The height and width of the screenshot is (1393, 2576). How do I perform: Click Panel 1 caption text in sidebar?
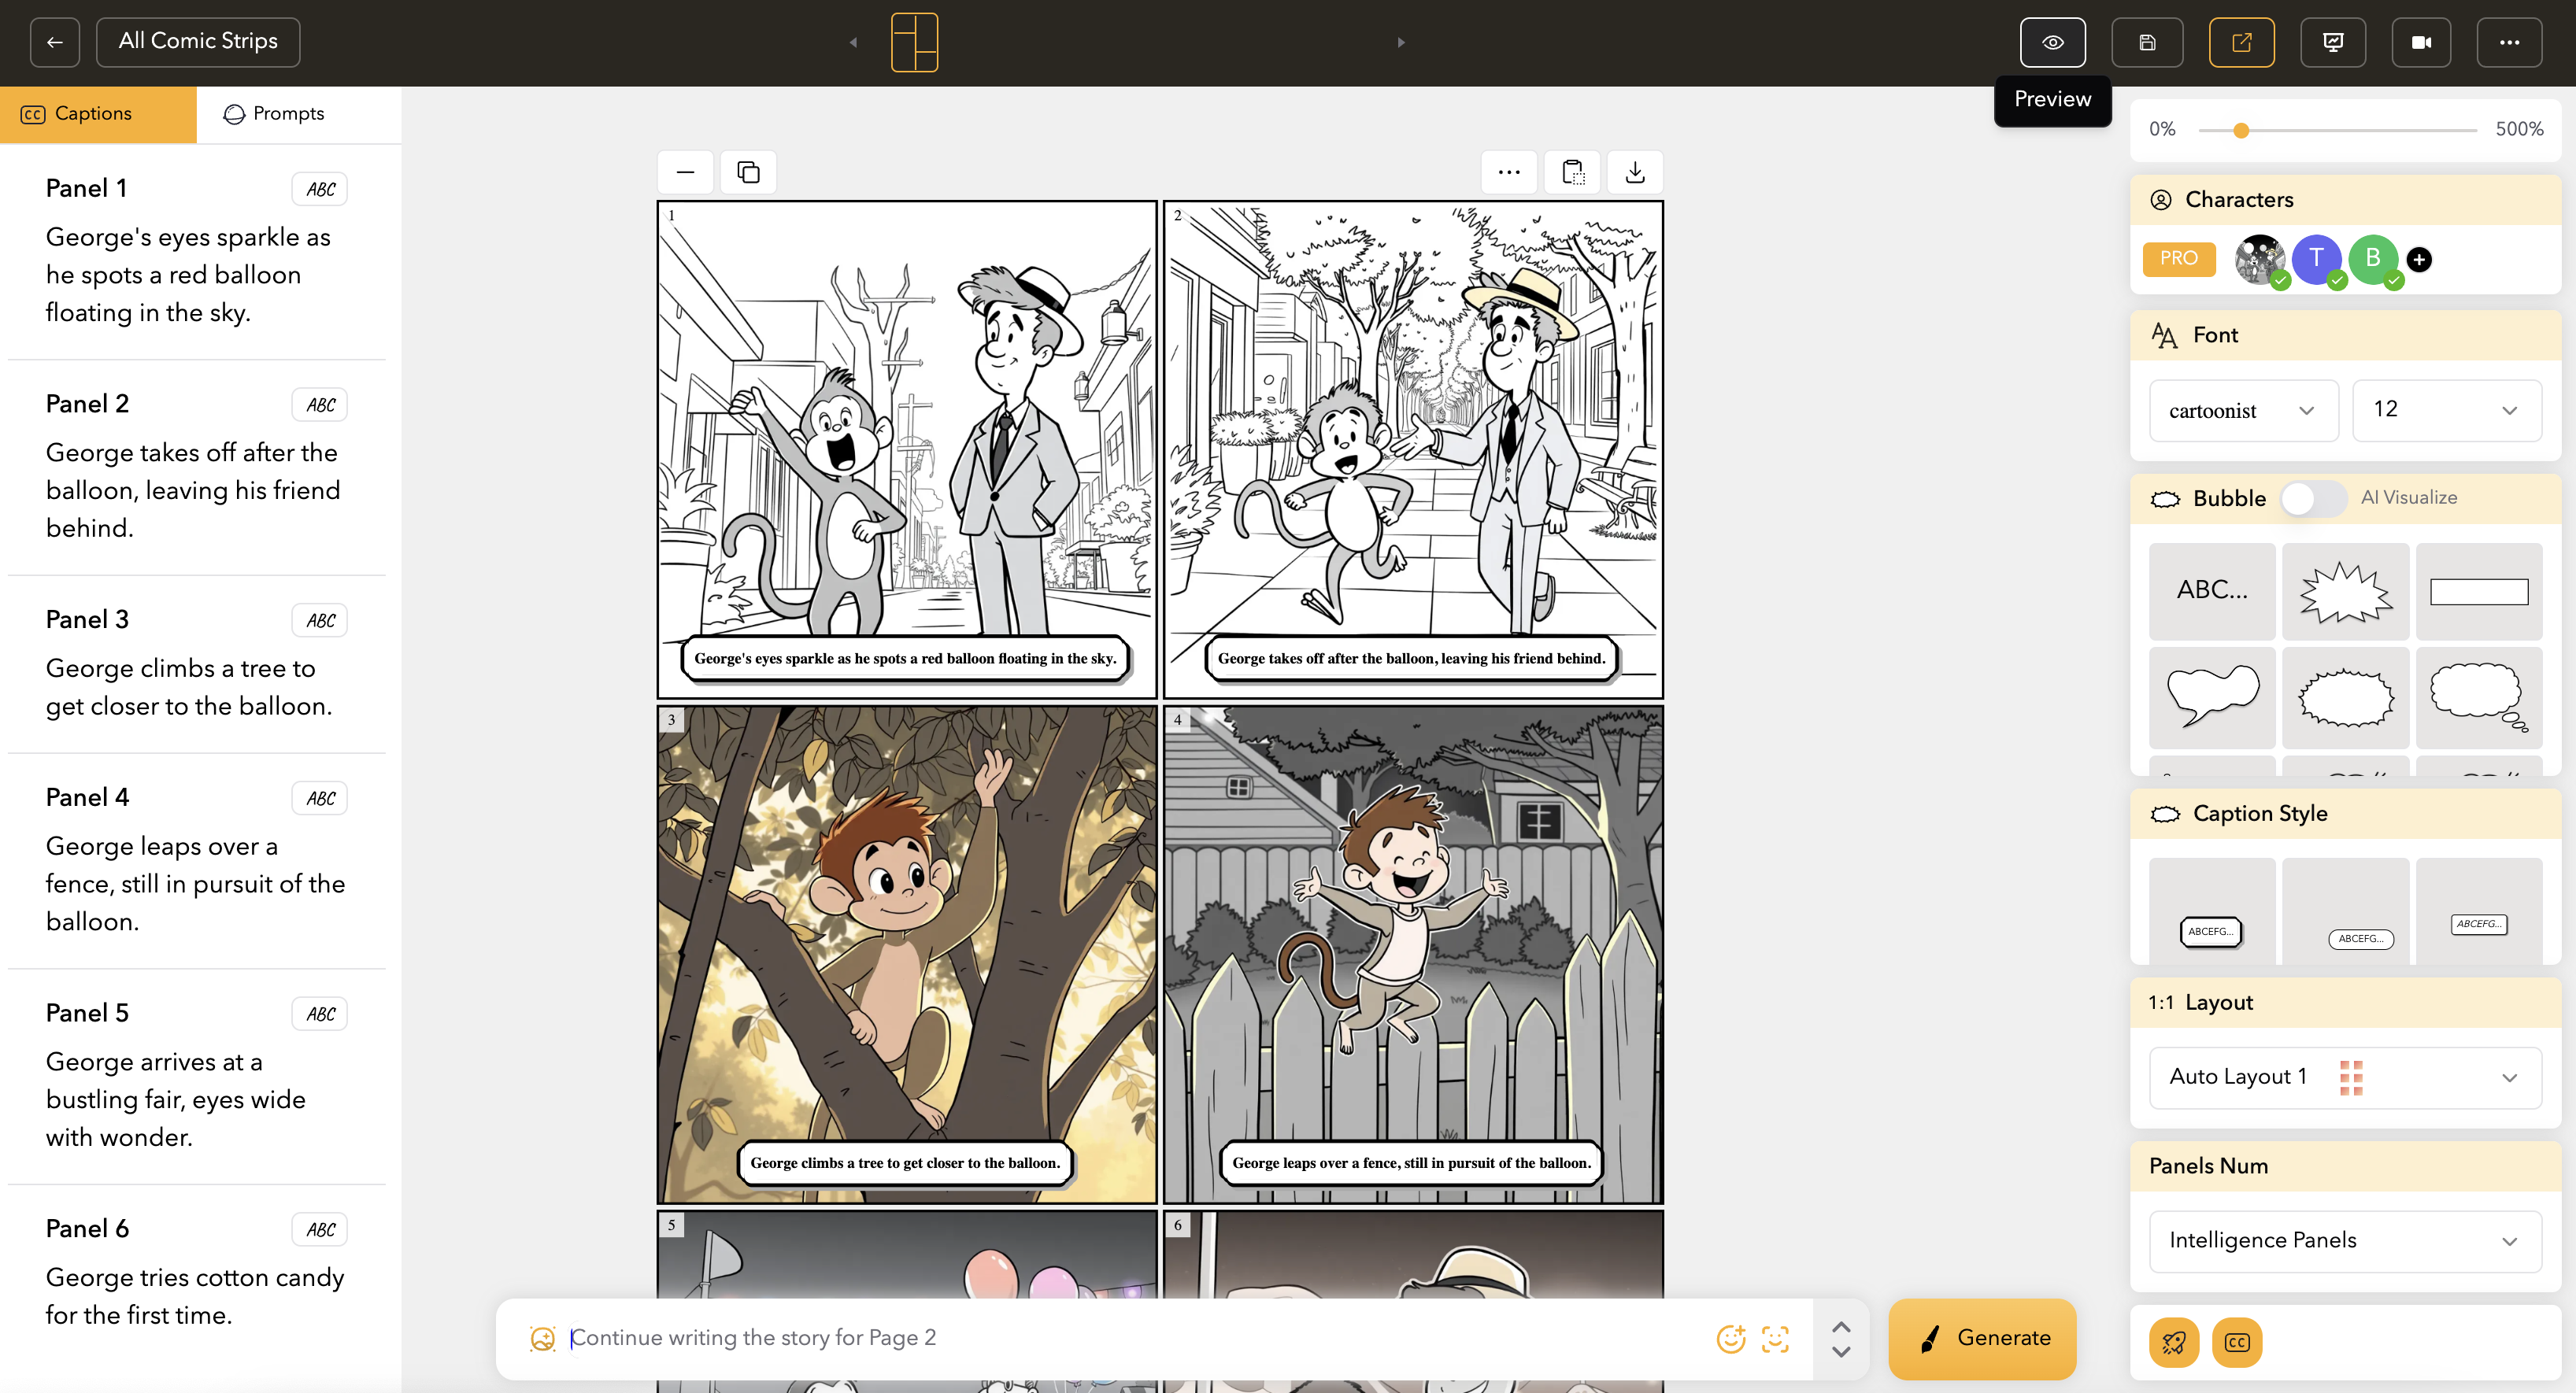coord(188,275)
